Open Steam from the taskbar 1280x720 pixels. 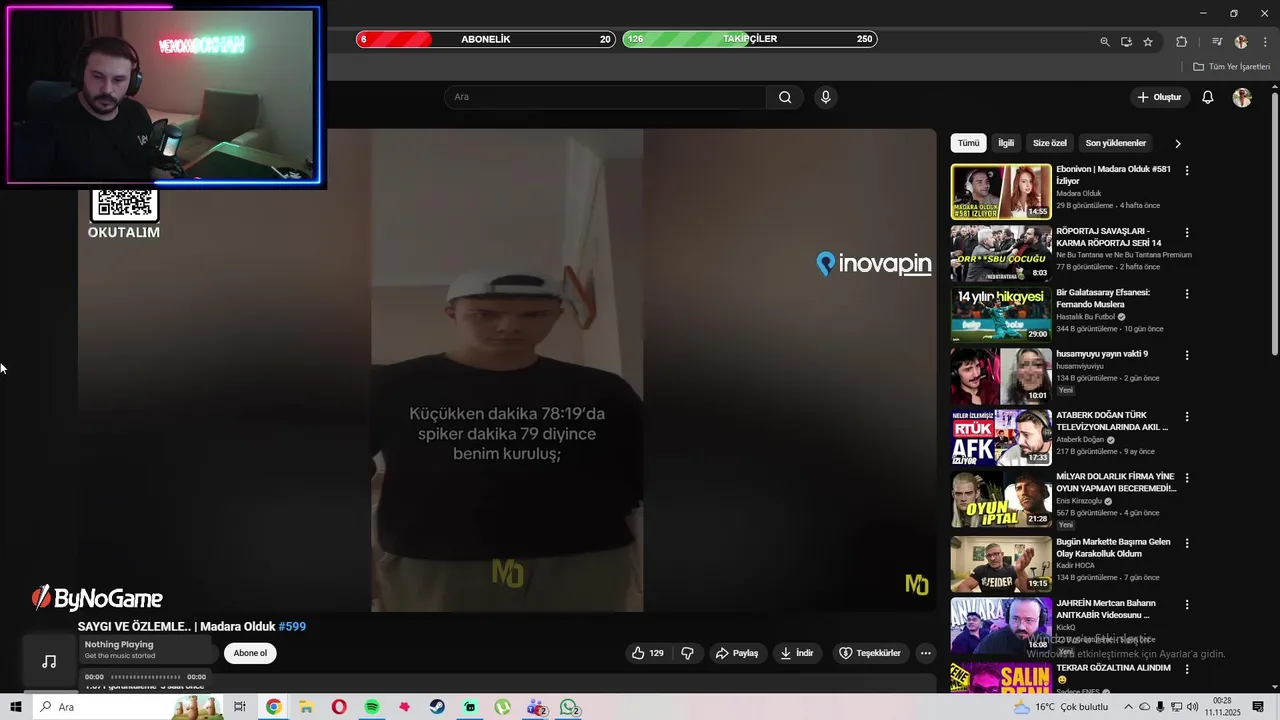point(437,707)
